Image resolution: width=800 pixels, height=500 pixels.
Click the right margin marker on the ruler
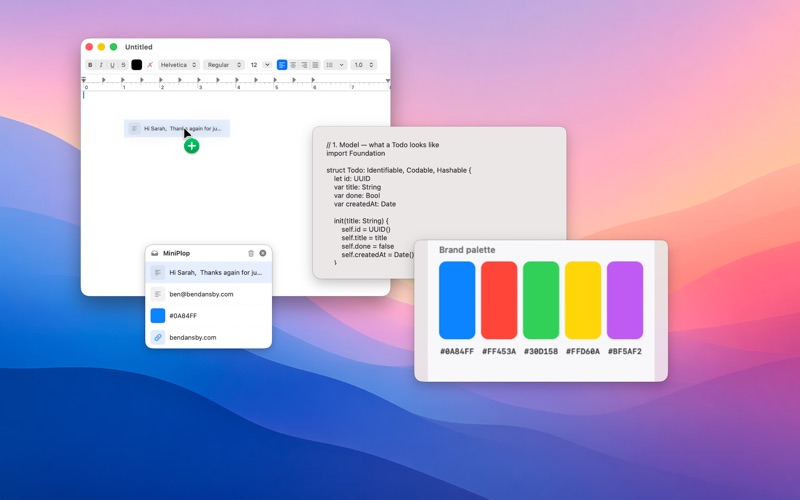388,81
